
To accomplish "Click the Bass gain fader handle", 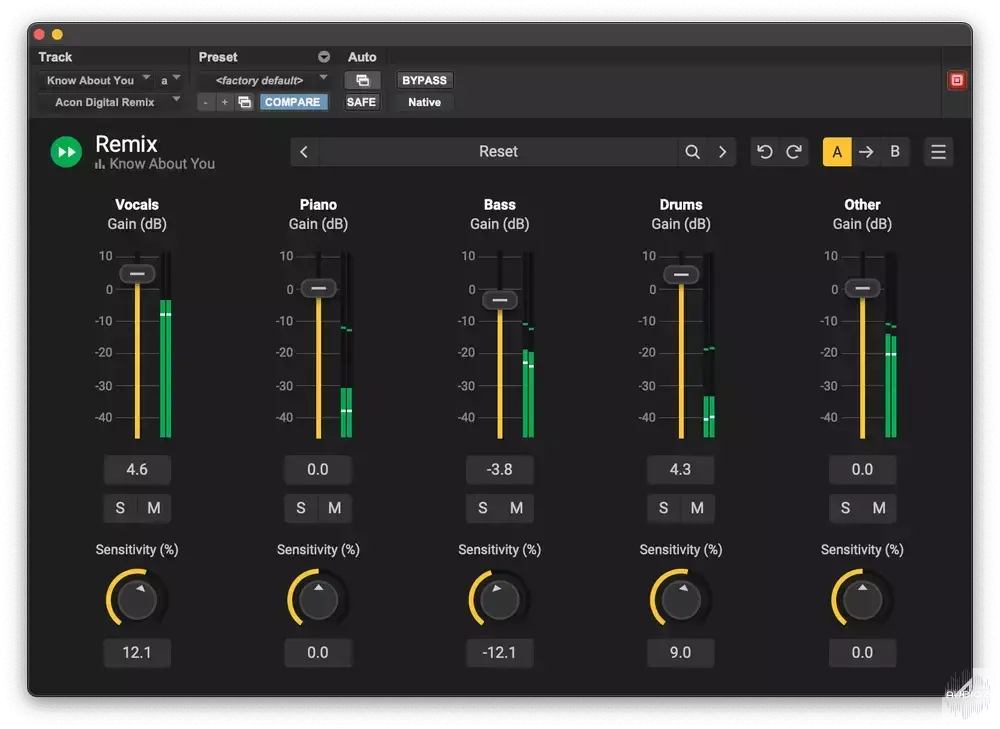I will click(x=500, y=300).
